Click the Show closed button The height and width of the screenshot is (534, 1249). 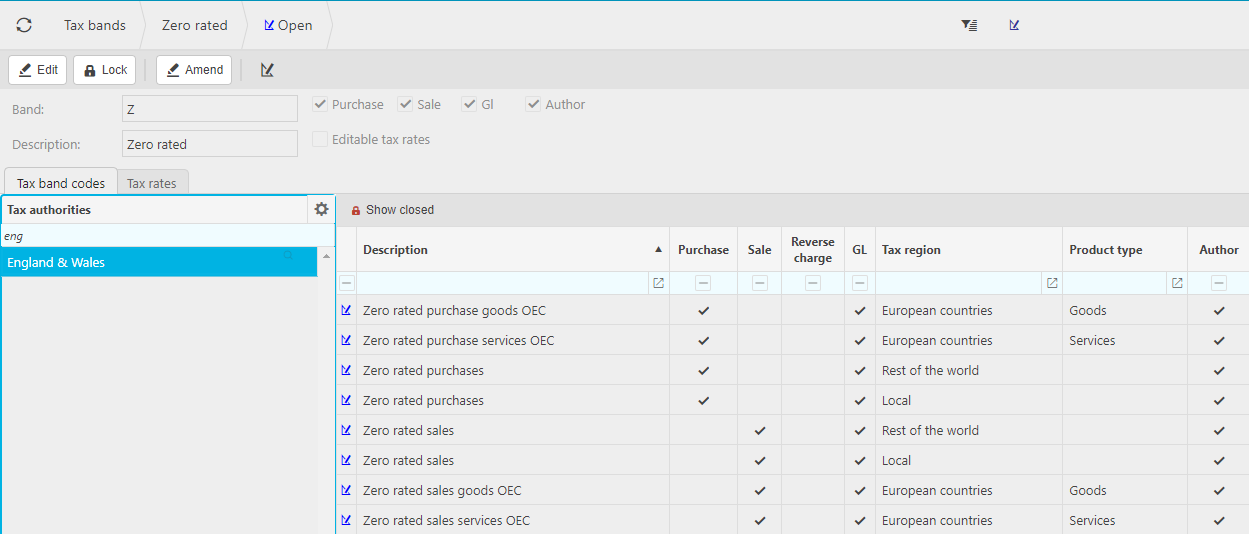tap(392, 210)
